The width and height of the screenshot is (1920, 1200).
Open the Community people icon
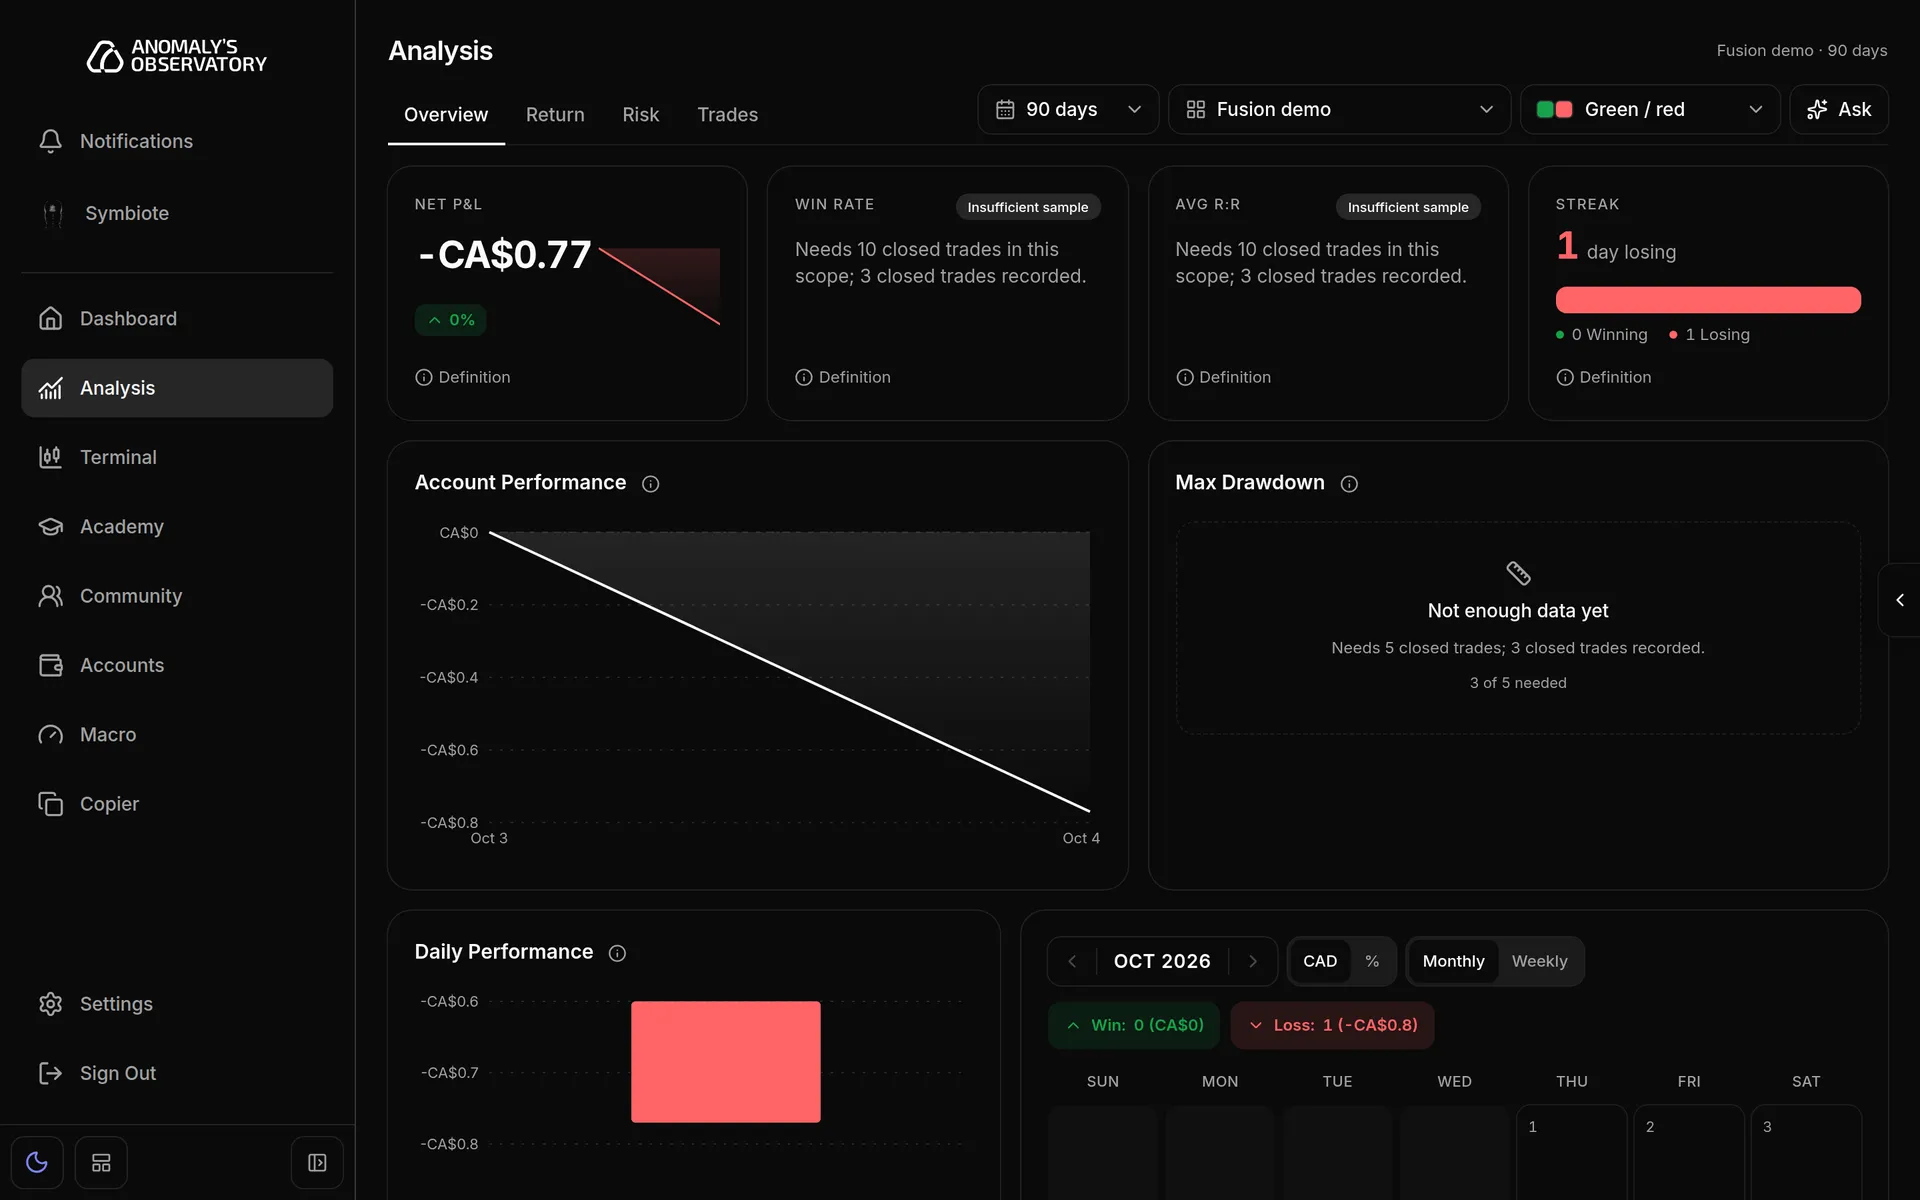pos(50,596)
